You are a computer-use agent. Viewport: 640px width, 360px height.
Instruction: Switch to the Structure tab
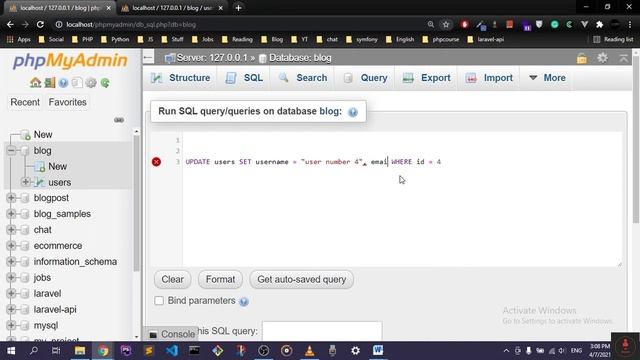(x=181, y=78)
